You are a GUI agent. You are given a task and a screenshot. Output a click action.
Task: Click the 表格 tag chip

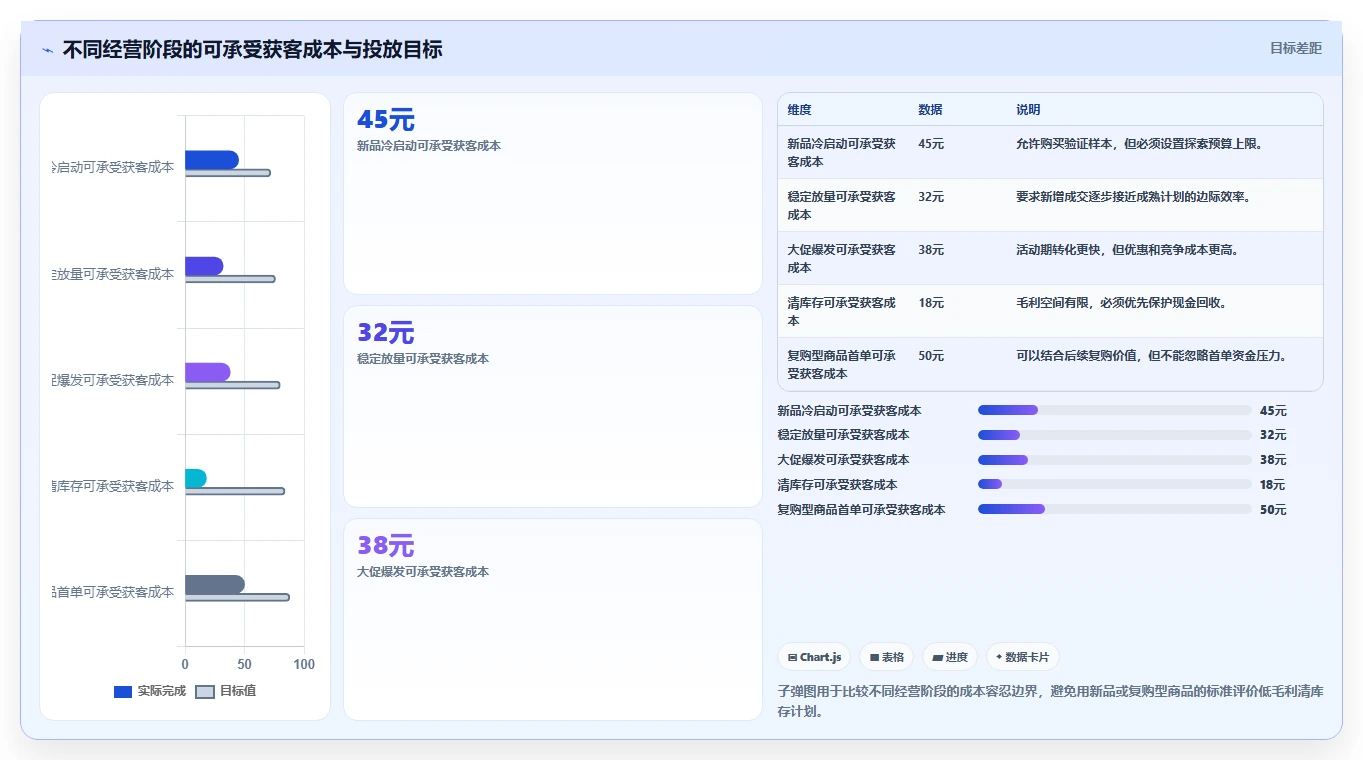(x=887, y=657)
